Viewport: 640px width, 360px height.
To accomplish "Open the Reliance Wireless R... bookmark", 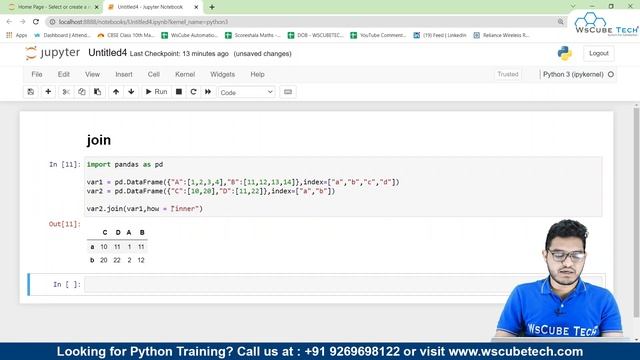I will 502,36.
